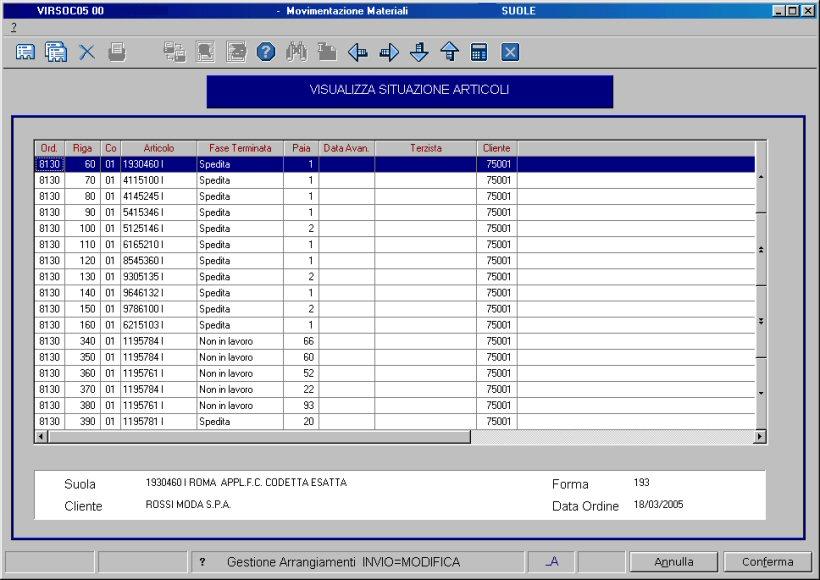This screenshot has width=820, height=580.
Task: Select article cell '9786100 I'
Action: [158, 309]
